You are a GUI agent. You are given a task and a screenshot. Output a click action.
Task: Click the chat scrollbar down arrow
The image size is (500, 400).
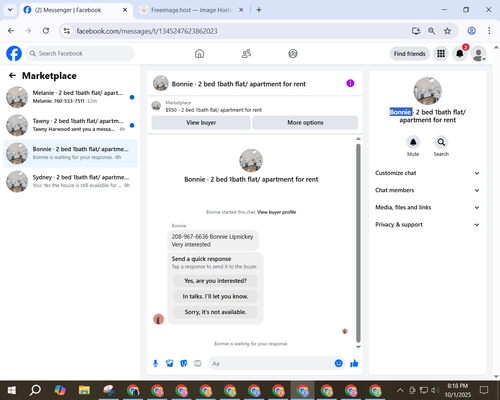coord(358,347)
